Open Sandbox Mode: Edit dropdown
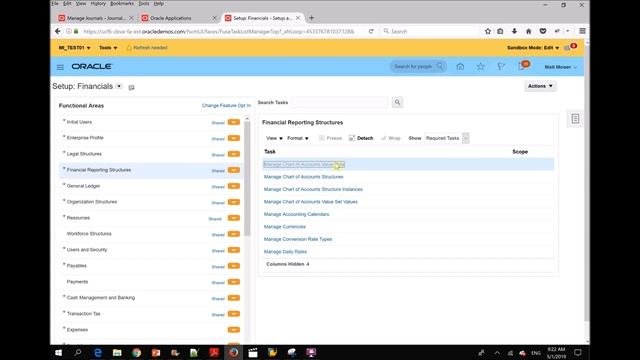Screen dimensions: 640x360 click(533, 48)
